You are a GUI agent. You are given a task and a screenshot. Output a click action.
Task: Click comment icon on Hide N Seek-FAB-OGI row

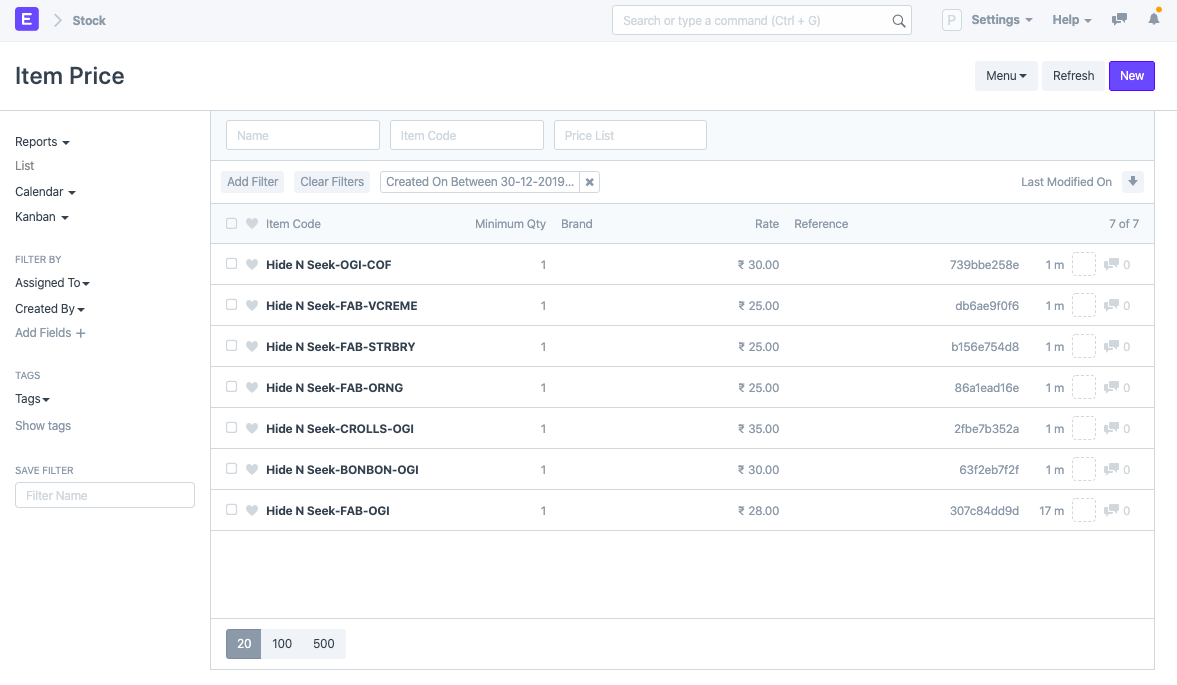[x=1112, y=510]
